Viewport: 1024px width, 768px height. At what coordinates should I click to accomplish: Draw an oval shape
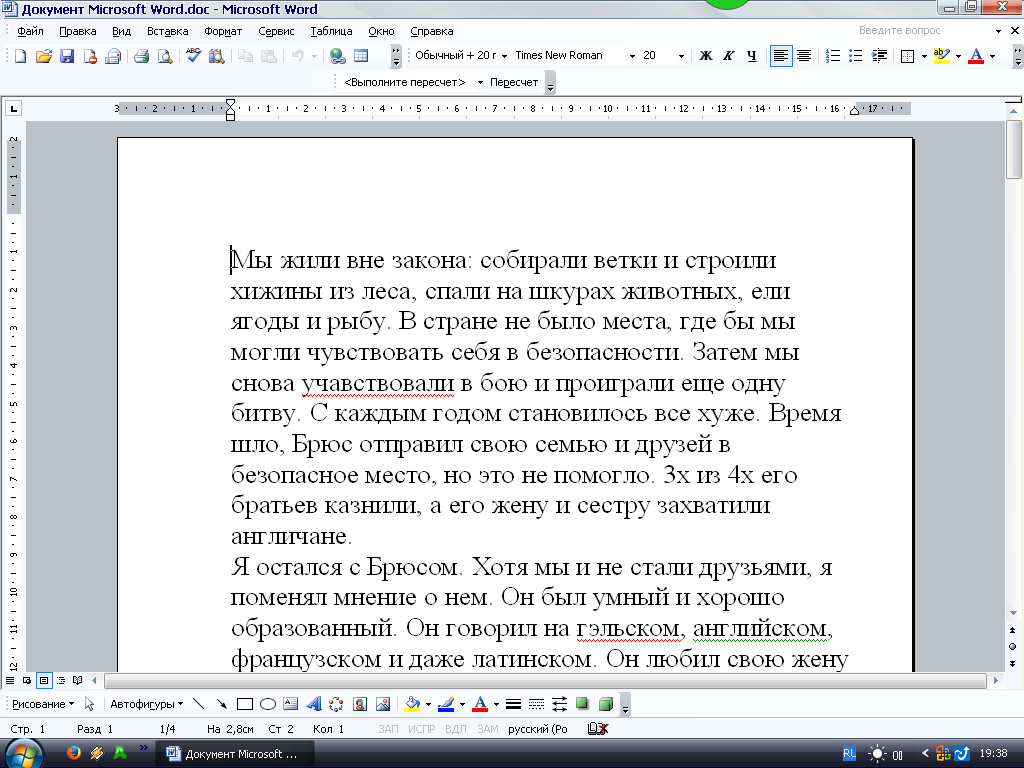[x=268, y=704]
